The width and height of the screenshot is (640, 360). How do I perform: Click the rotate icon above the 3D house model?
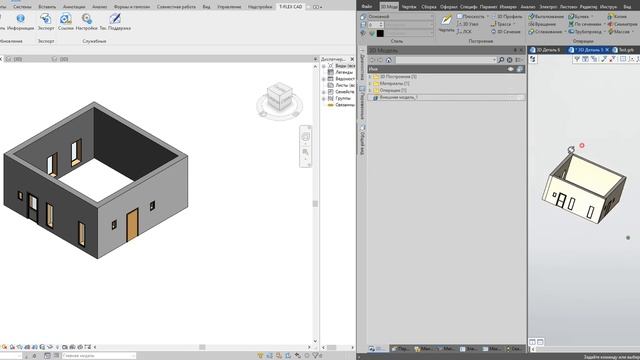[x=571, y=149]
